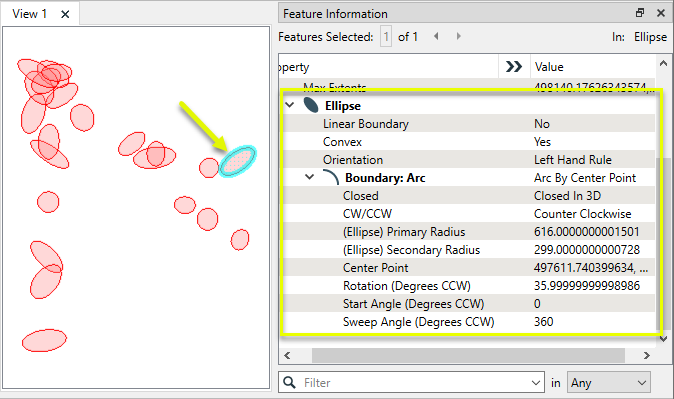Image resolution: width=674 pixels, height=399 pixels.
Task: Select the highlighted cyan ellipse in view
Action: pos(237,161)
